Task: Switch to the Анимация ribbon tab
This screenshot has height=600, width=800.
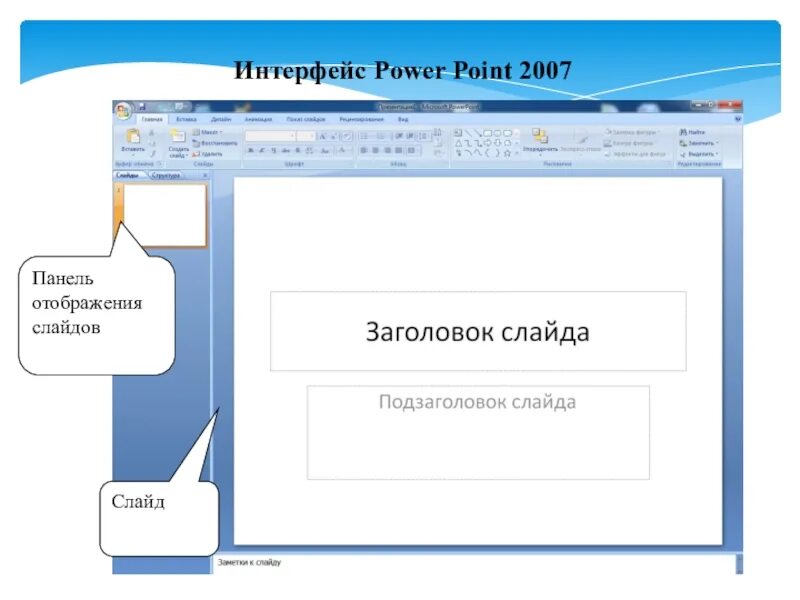Action: [x=258, y=119]
